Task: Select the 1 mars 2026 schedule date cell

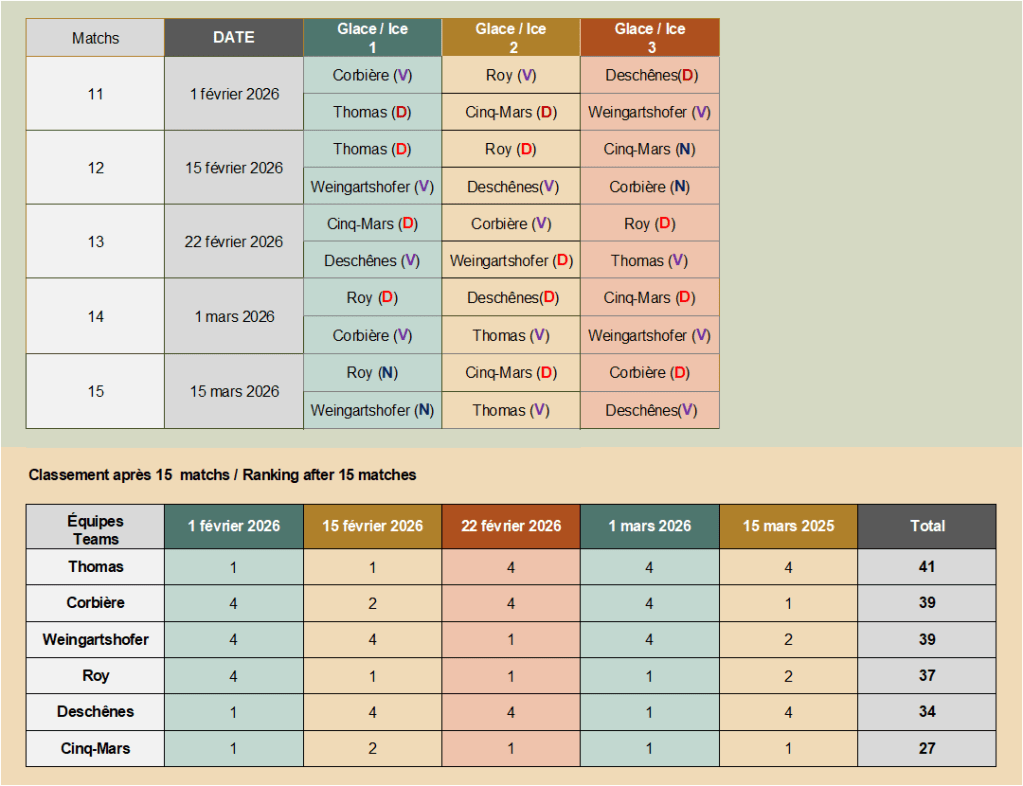Action: click(x=234, y=316)
